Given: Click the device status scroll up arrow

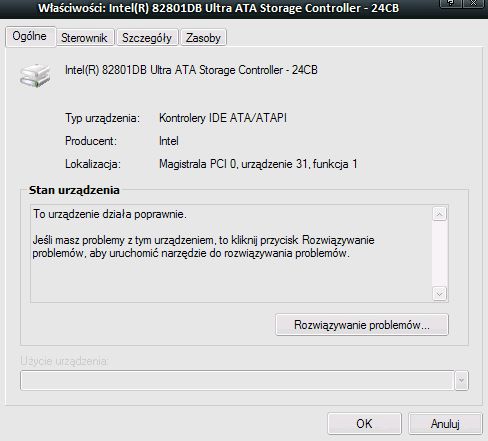Looking at the screenshot, I should click(x=439, y=214).
